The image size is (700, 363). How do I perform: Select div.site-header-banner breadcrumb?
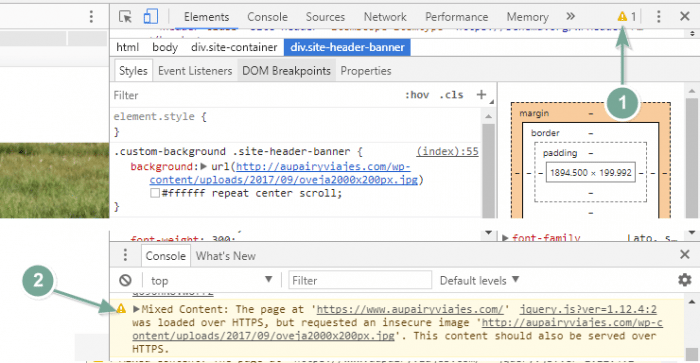tap(347, 47)
